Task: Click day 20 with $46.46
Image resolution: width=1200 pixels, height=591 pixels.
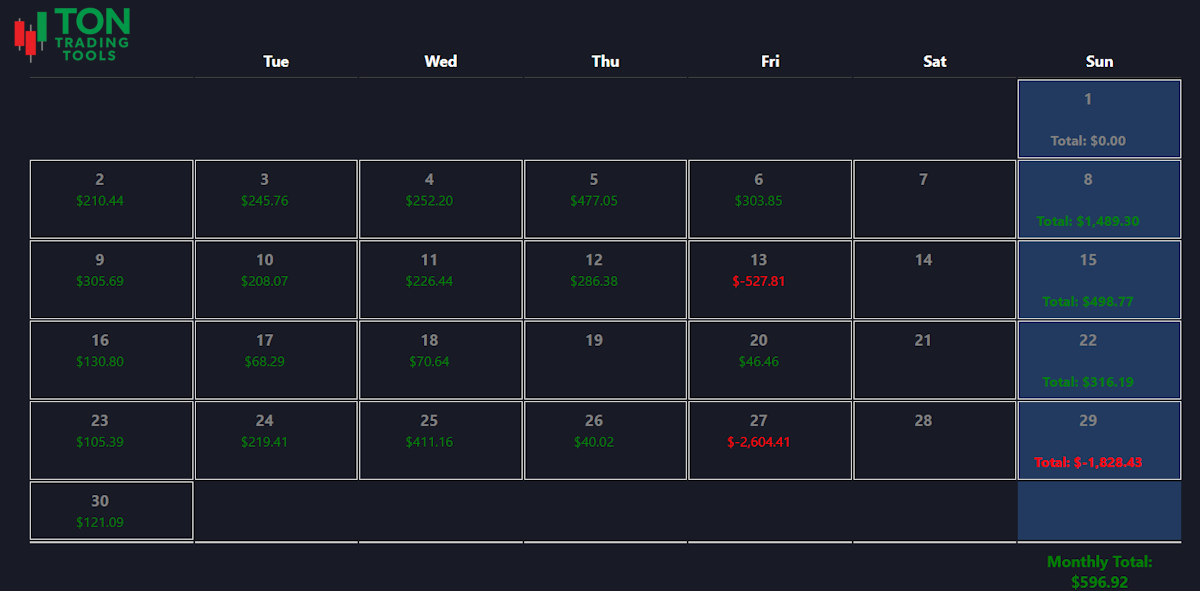Action: click(769, 360)
